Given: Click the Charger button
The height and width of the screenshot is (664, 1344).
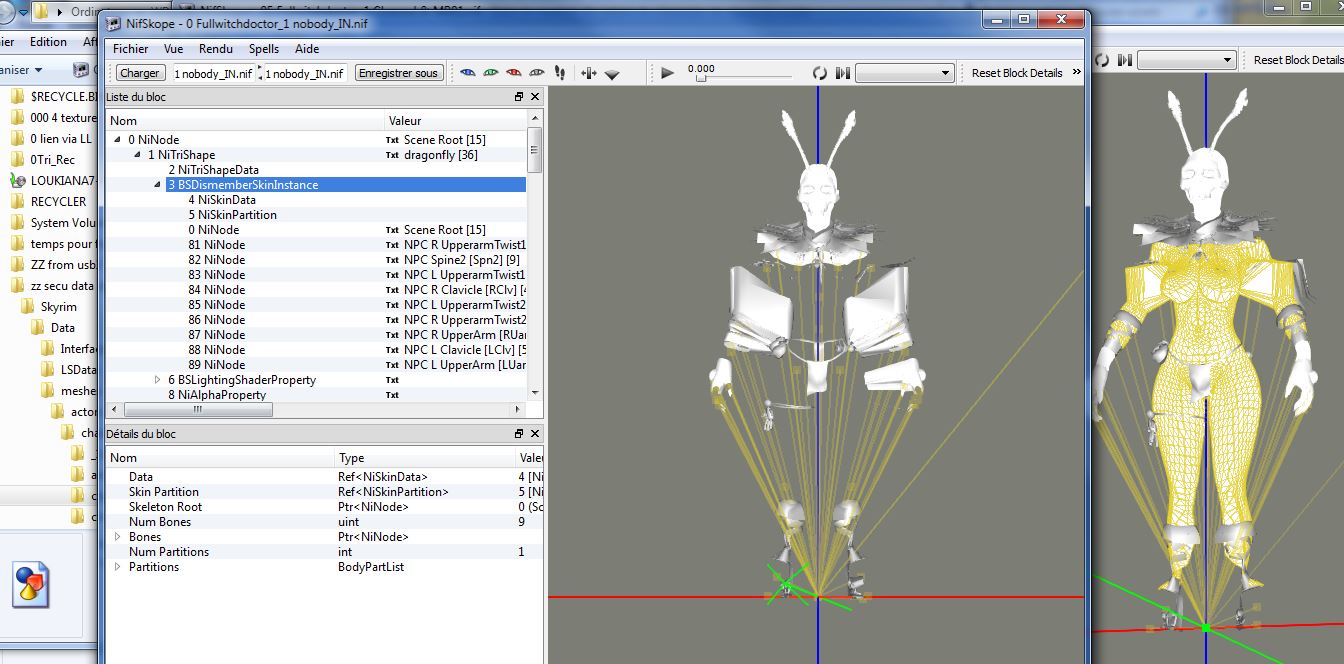Looking at the screenshot, I should tap(139, 73).
